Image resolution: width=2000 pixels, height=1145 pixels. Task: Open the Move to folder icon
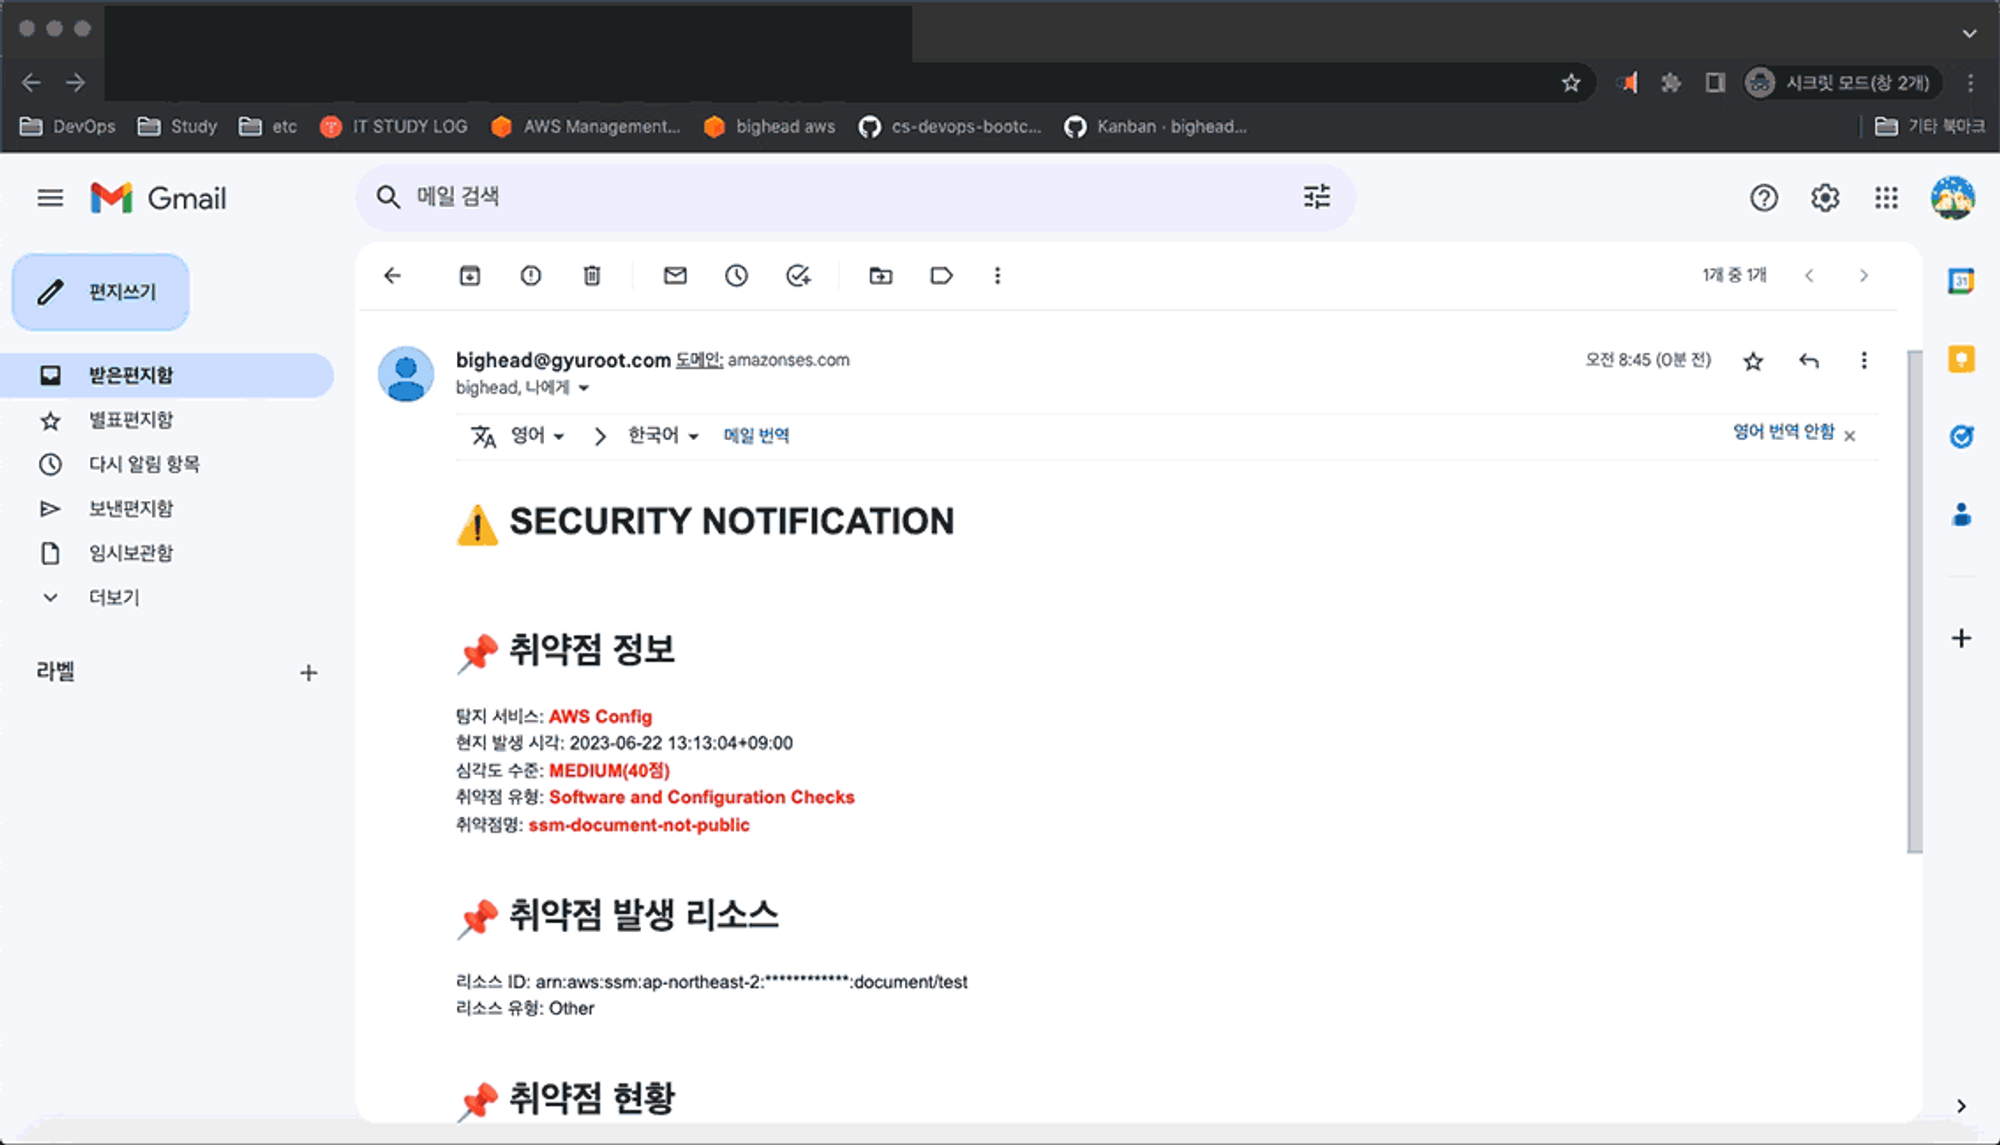tap(880, 276)
